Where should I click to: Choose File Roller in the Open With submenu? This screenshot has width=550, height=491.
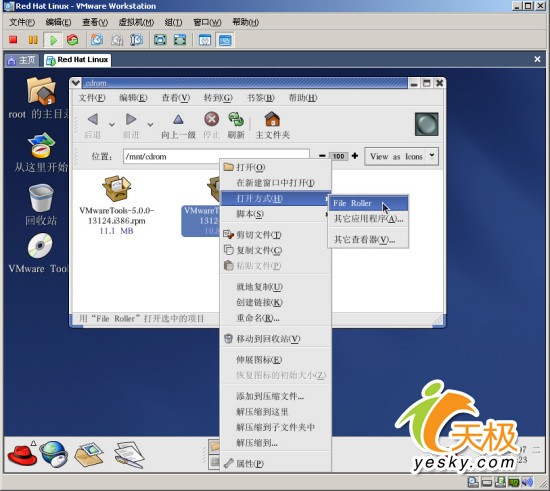(x=368, y=203)
